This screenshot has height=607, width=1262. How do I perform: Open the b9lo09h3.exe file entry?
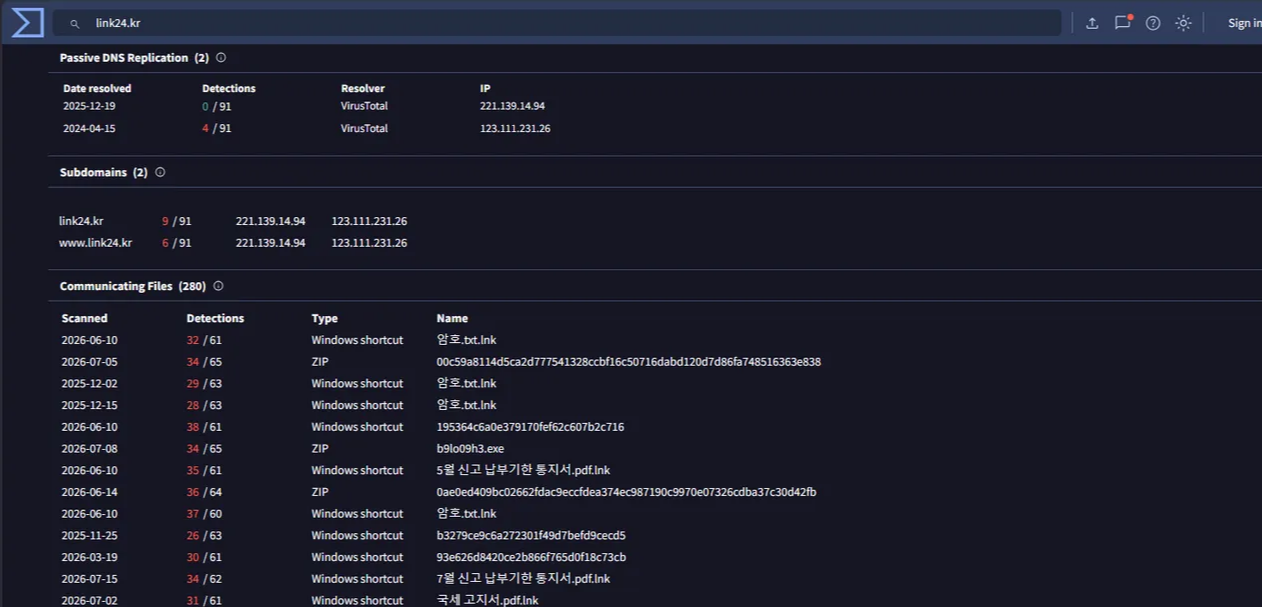pyautogui.click(x=470, y=449)
